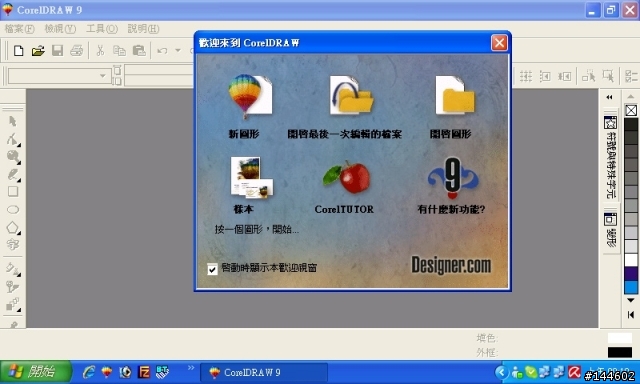Select the Interactive Transparency tool
The height and width of the screenshot is (384, 640).
pyautogui.click(x=13, y=287)
